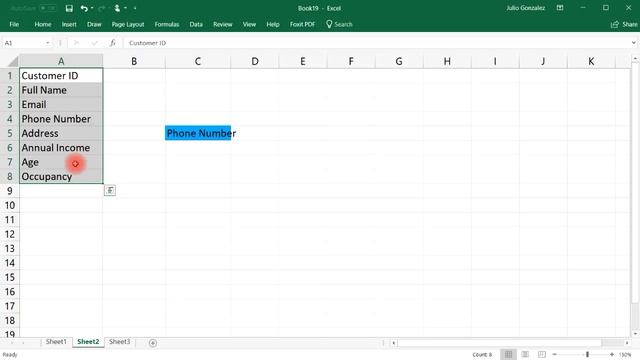Open the Foxit PDF tab
Viewport: 640px width, 360px height.
tap(302, 24)
